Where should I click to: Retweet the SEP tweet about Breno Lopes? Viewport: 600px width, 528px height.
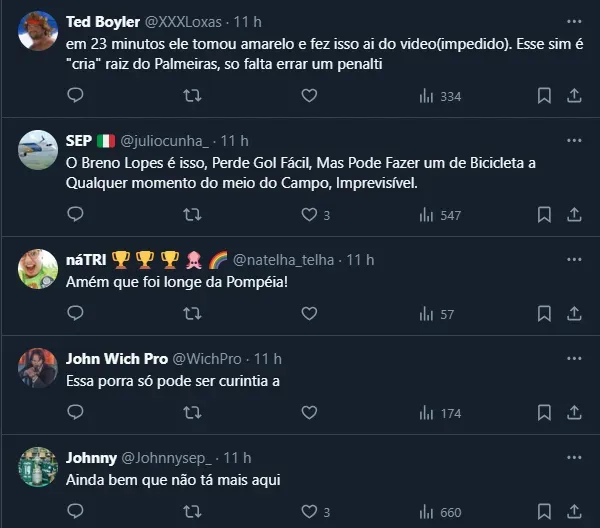[x=192, y=215]
